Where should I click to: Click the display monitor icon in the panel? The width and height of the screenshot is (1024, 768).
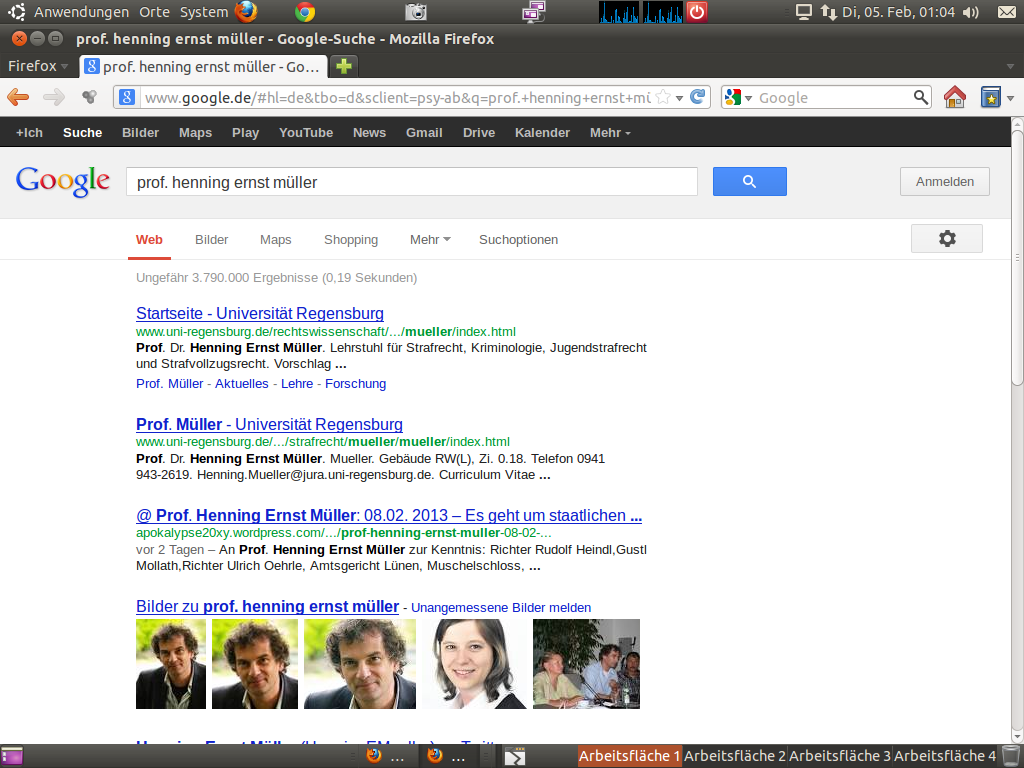pyautogui.click(x=803, y=12)
